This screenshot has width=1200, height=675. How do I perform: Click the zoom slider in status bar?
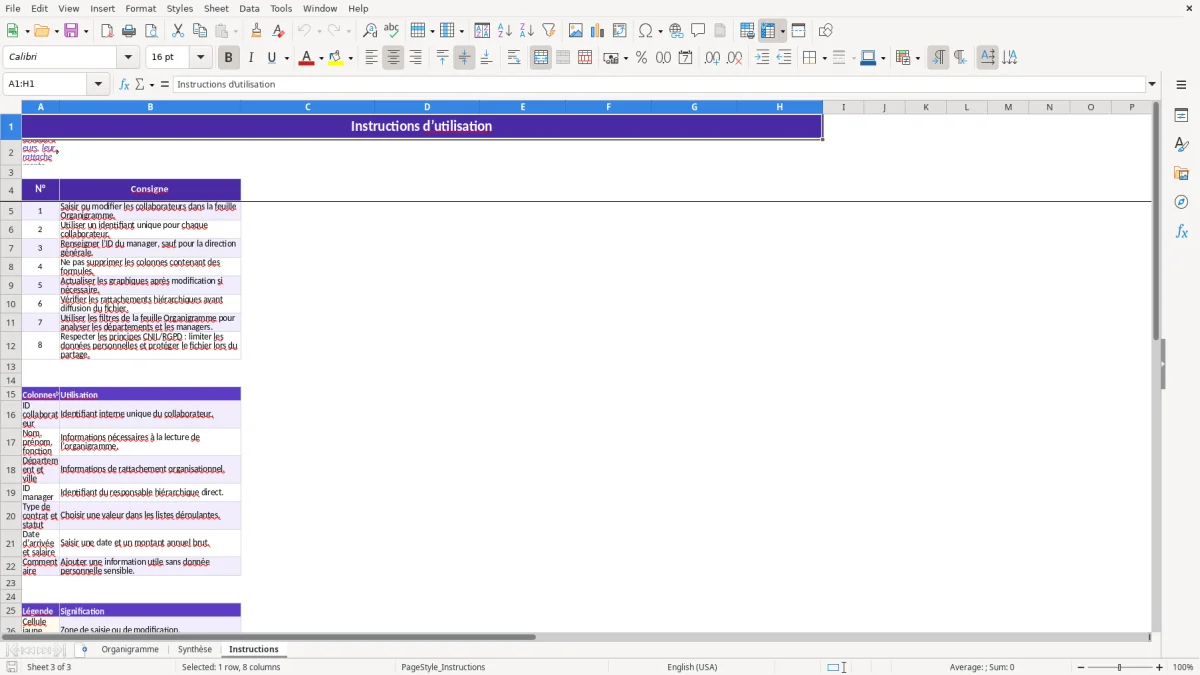1120,667
